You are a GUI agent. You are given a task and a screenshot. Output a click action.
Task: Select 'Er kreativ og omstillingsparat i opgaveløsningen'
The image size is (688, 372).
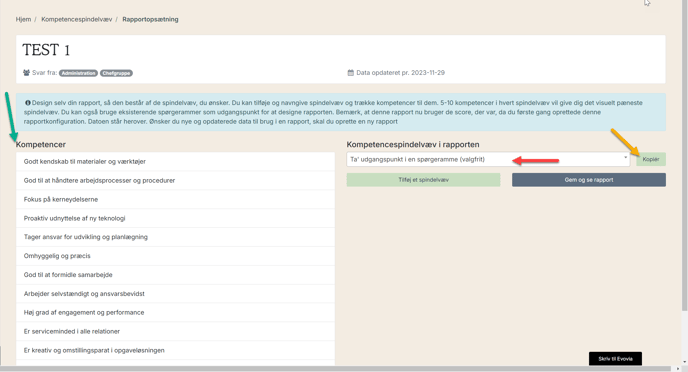point(176,350)
